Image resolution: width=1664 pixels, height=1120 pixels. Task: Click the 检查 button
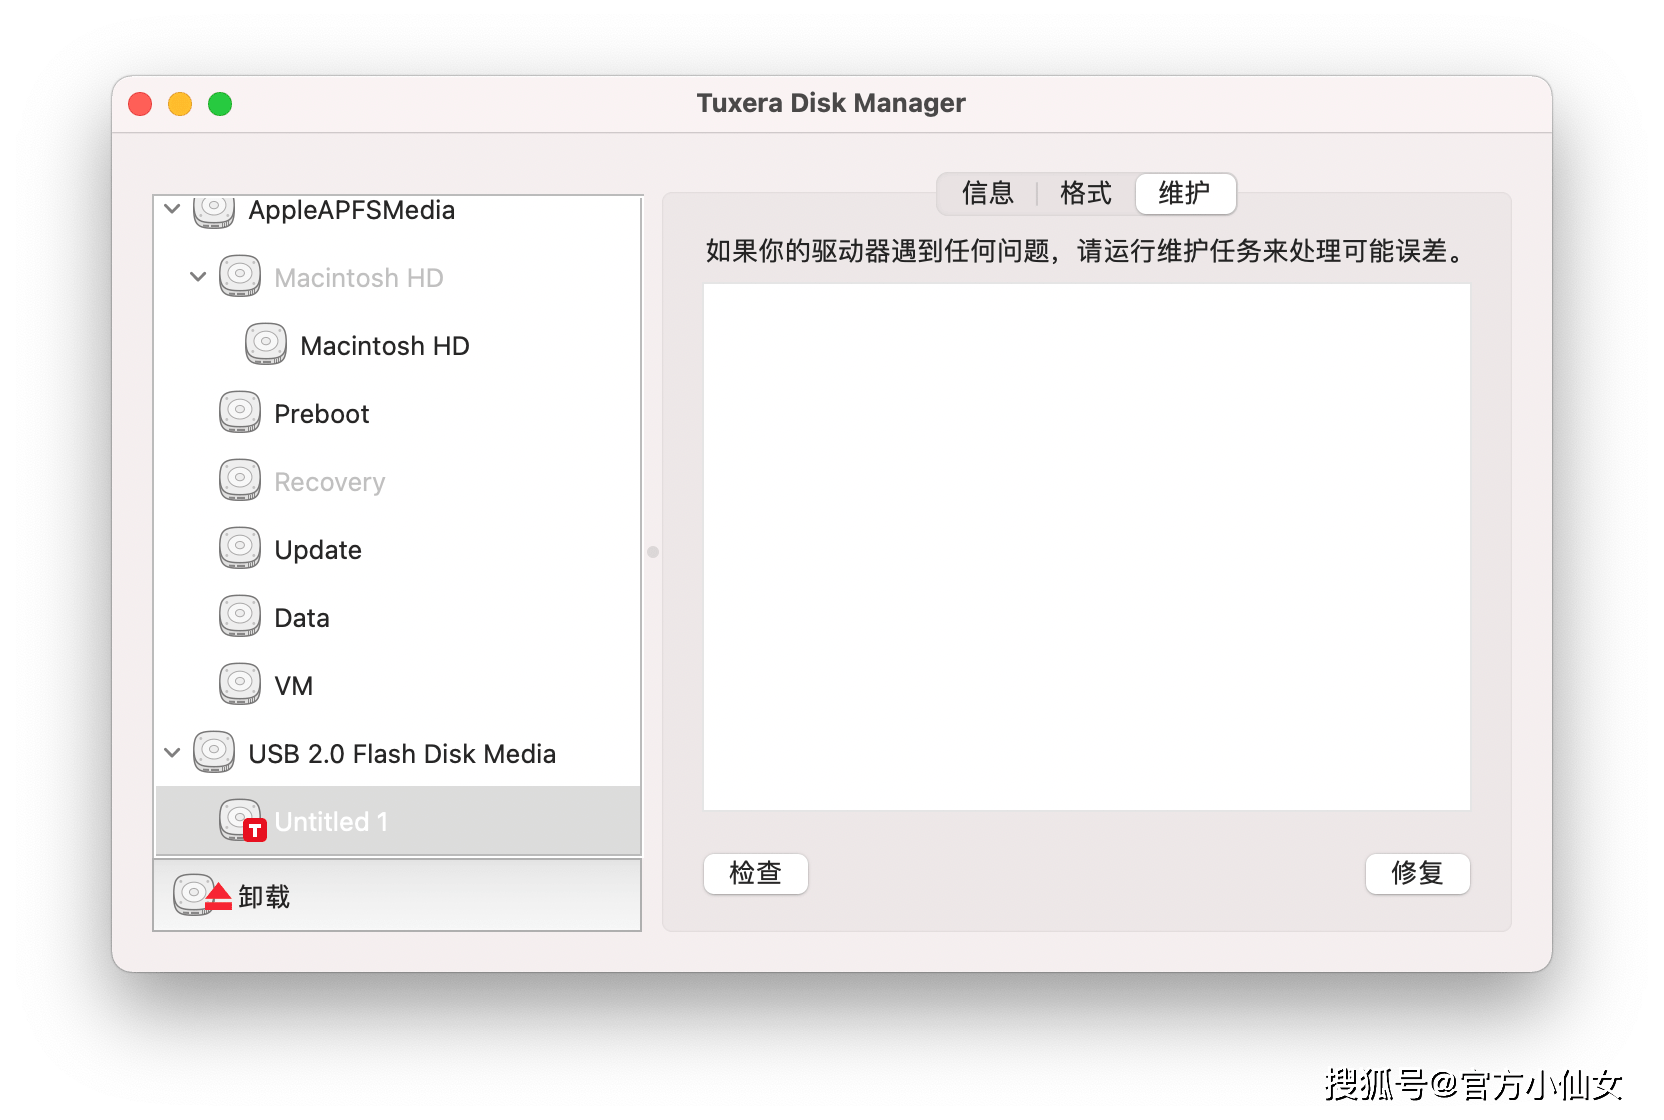click(756, 873)
